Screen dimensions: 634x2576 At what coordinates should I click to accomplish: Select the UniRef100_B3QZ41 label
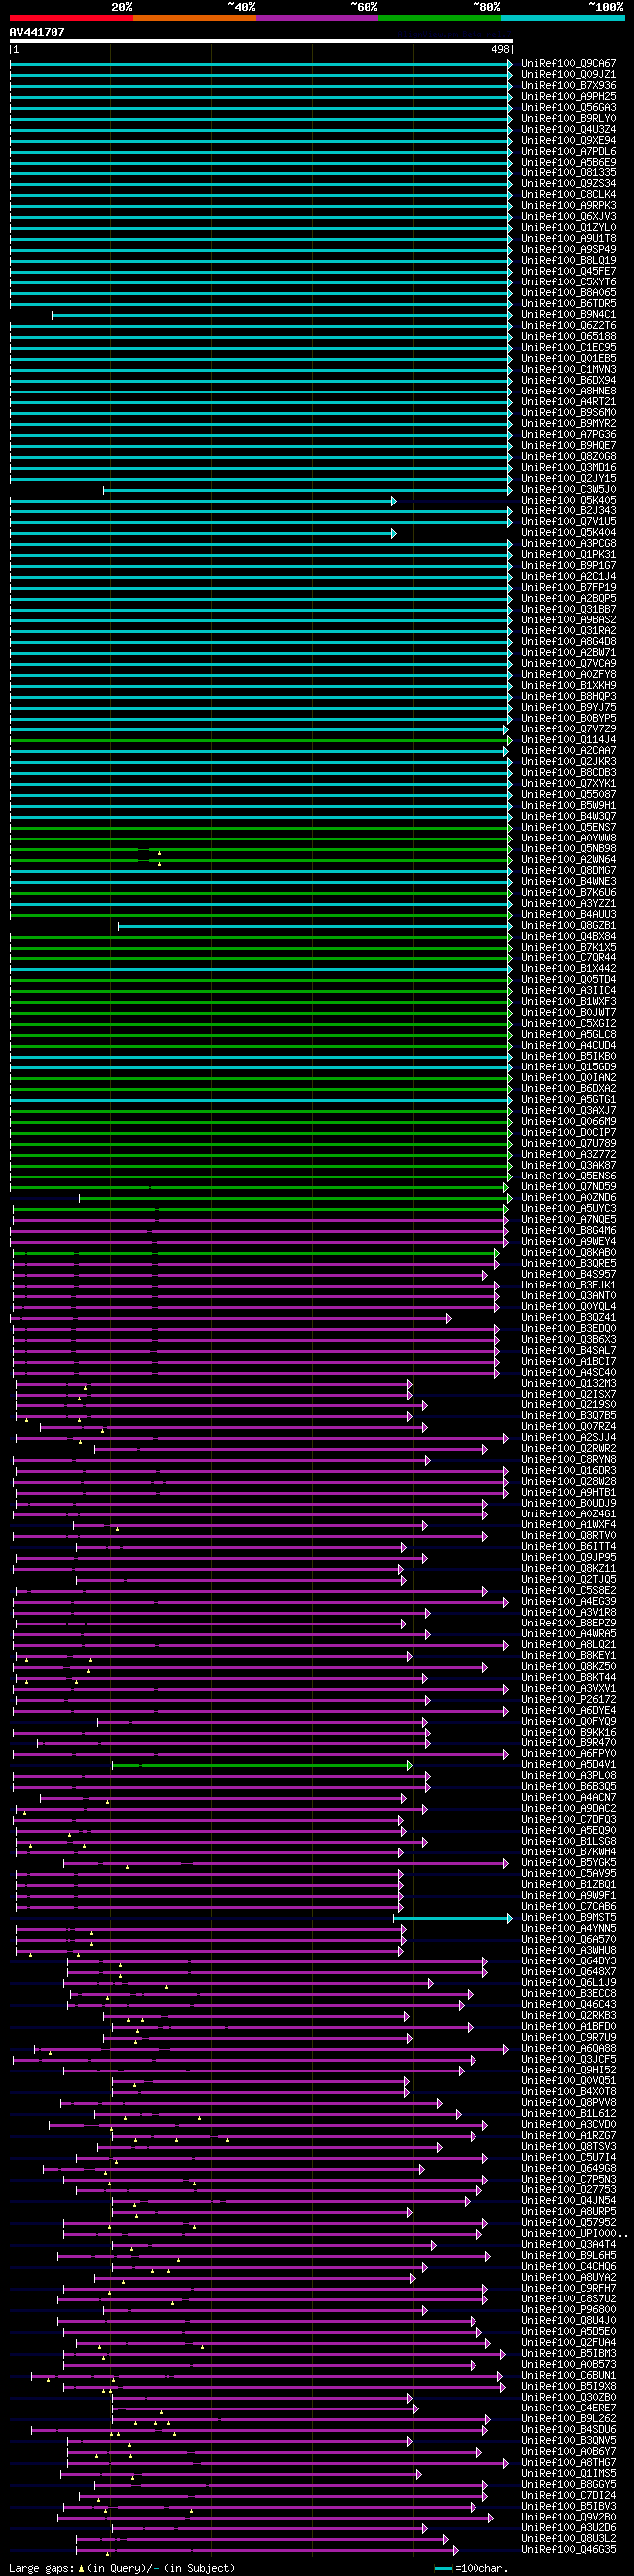point(569,1319)
